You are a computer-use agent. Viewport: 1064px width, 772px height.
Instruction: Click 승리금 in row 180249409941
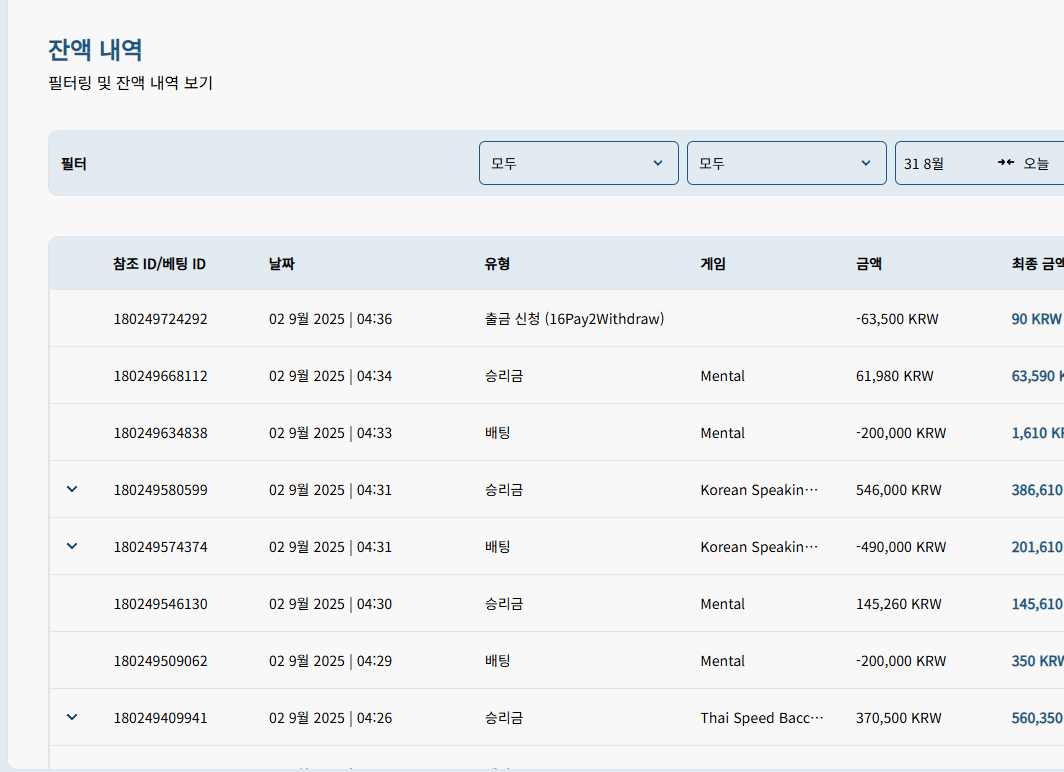504,718
